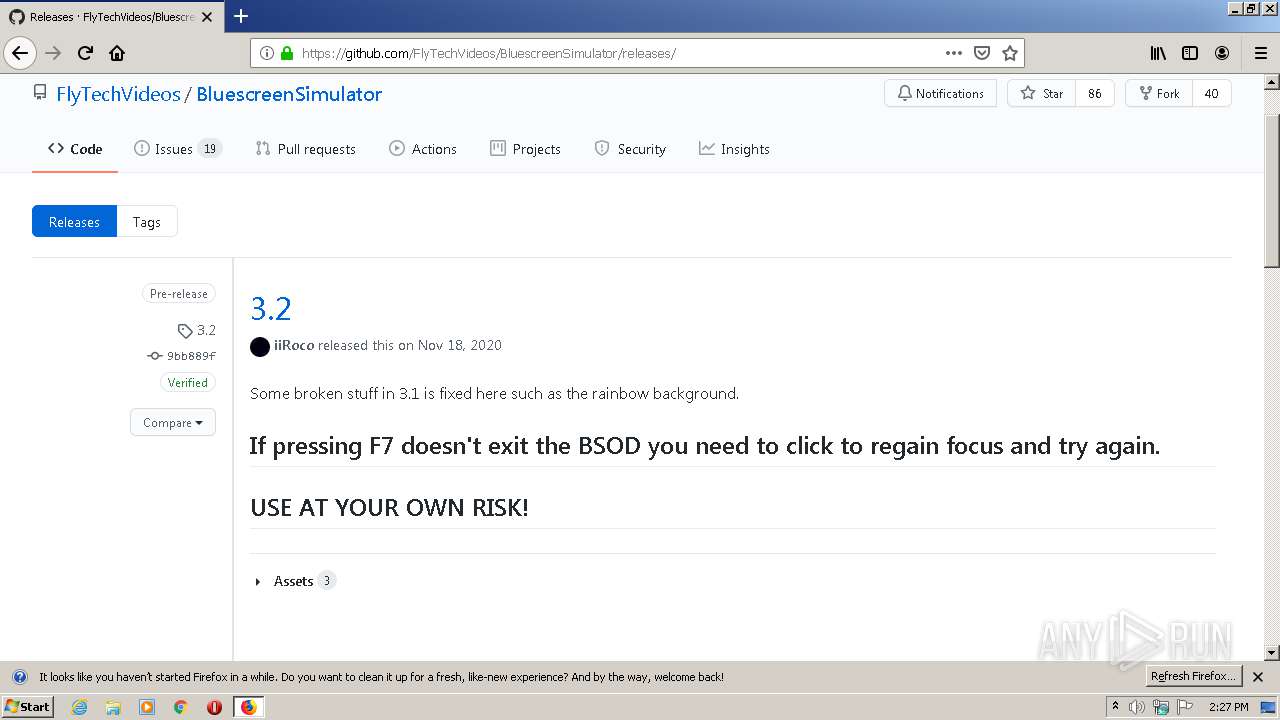Click the network tray icon

tap(1161, 707)
